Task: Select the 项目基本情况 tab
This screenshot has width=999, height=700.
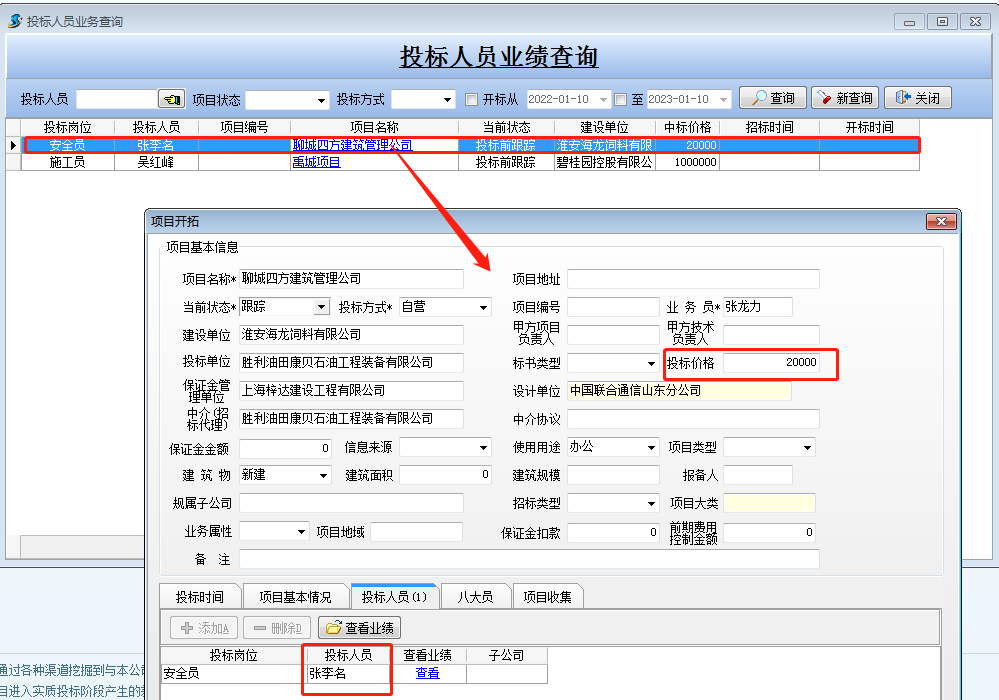Action: (295, 597)
